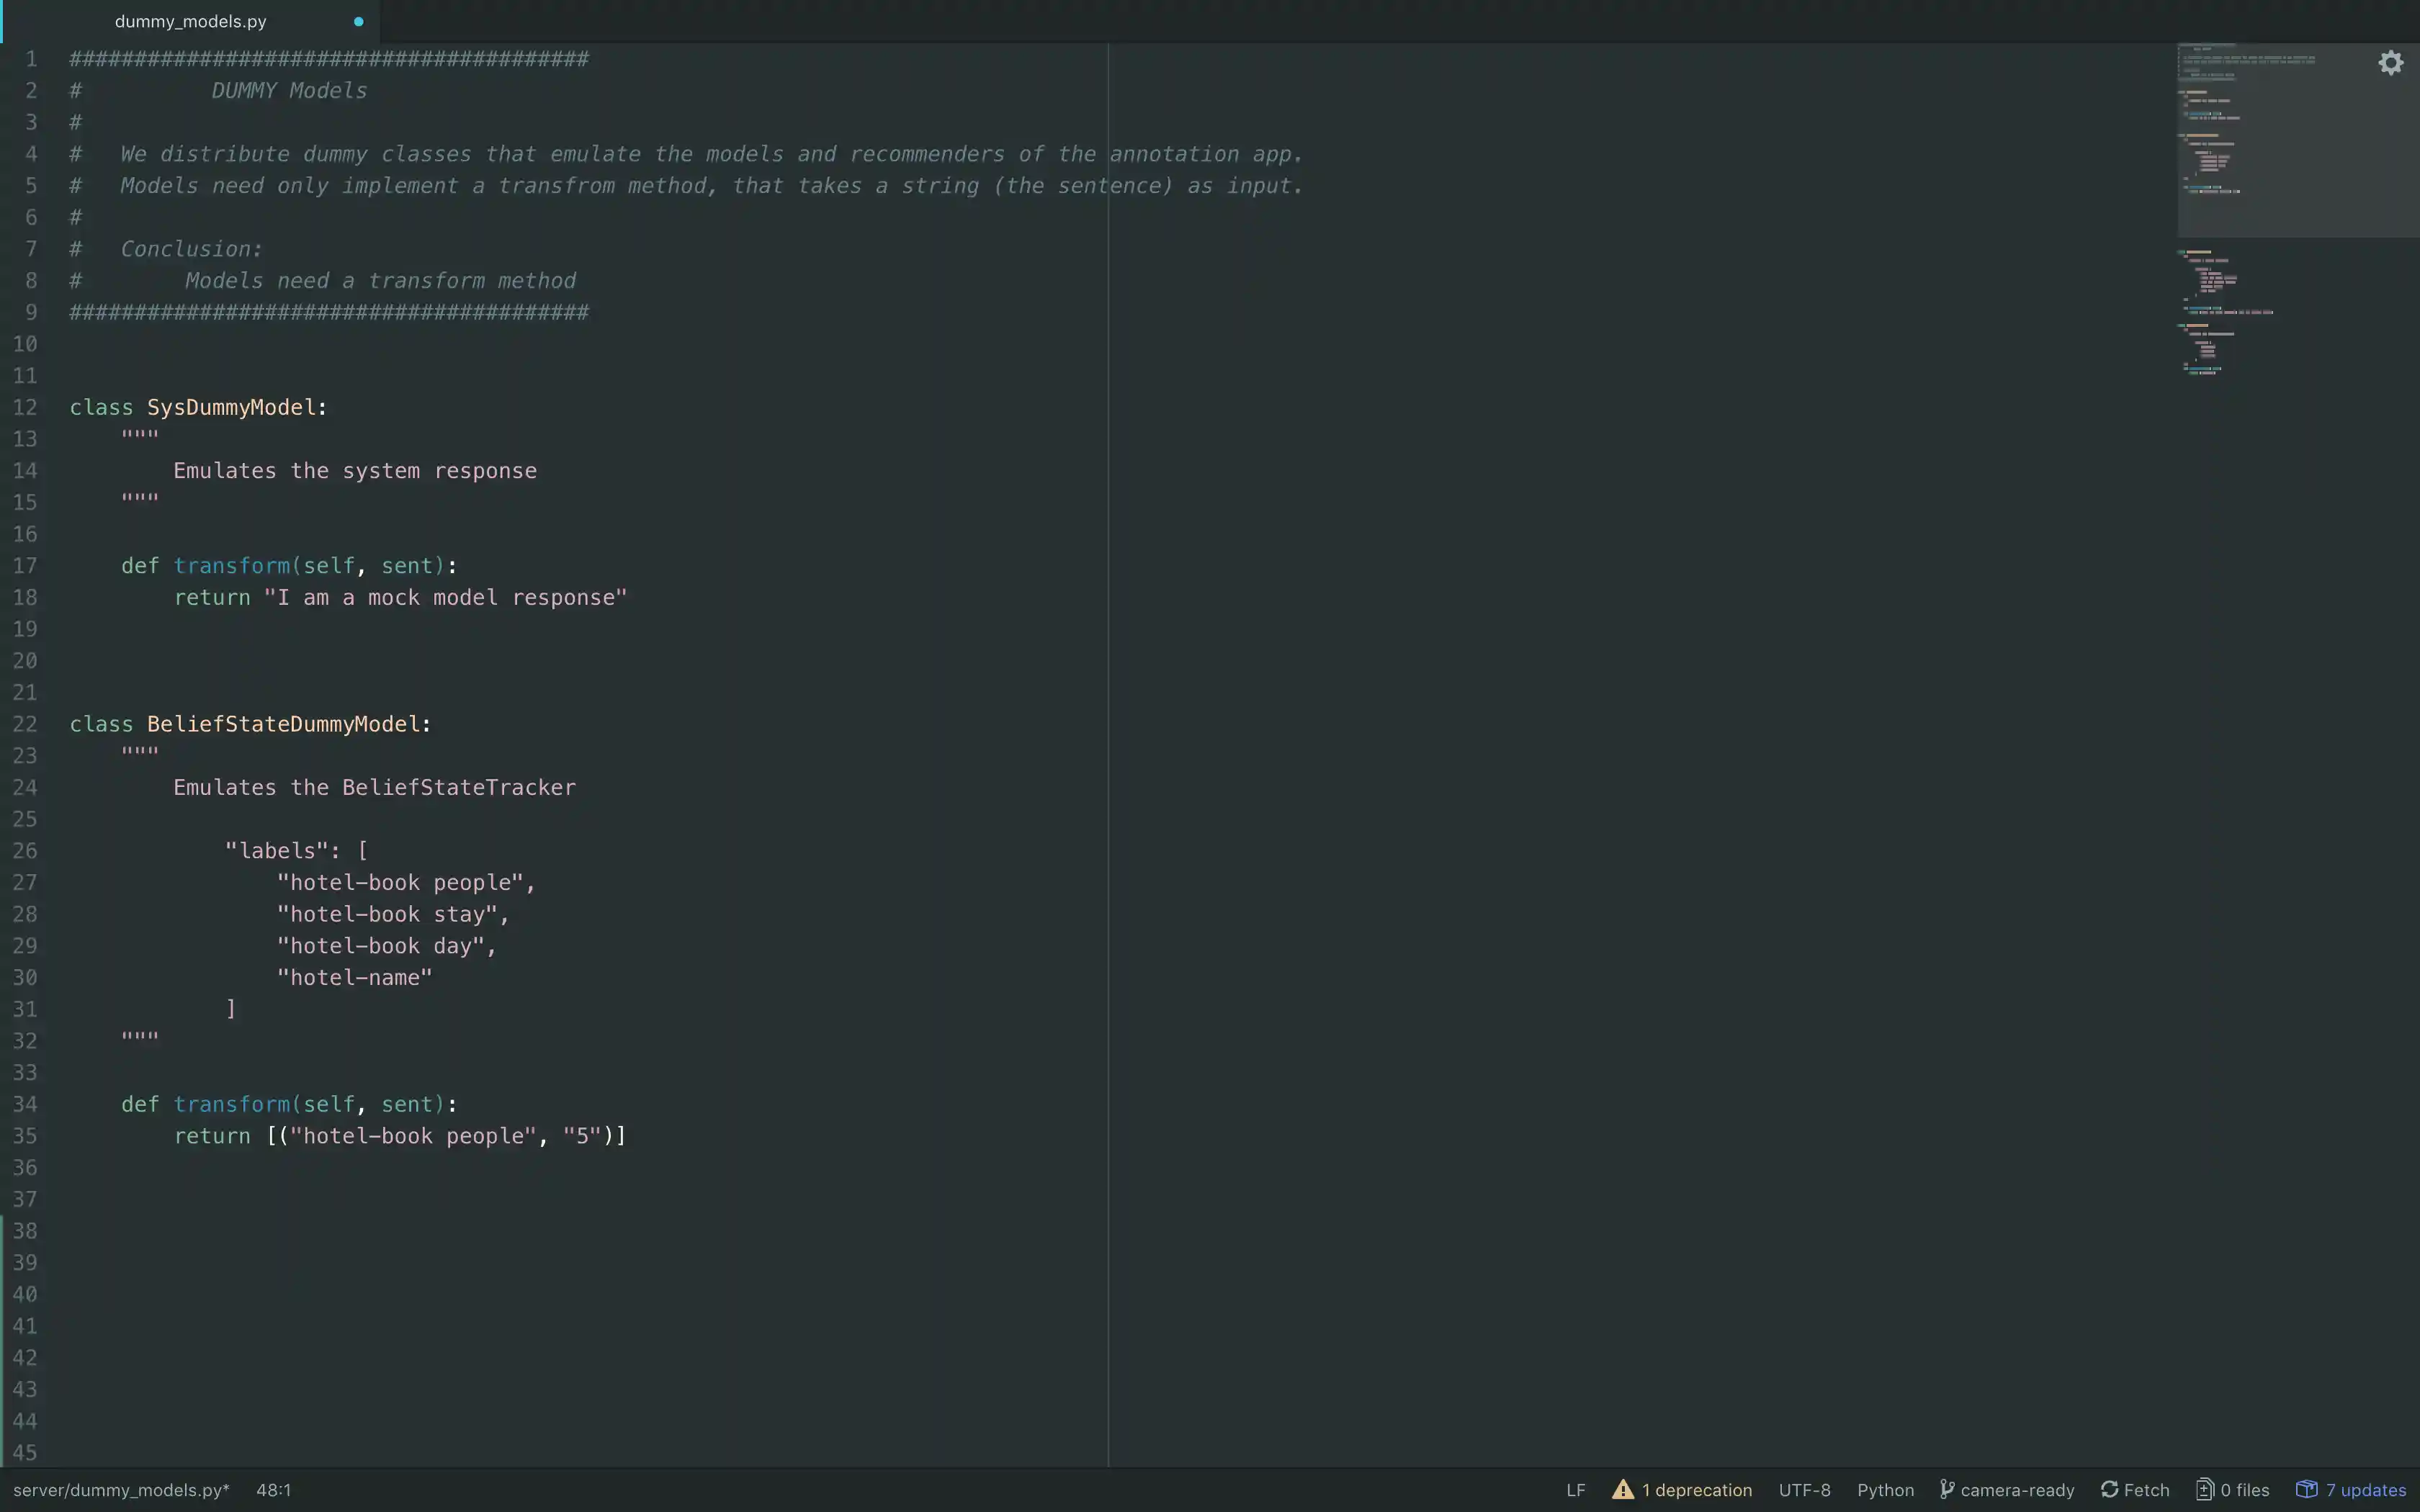
Task: Click the modified dot on dummy_models.py tab
Action: click(x=358, y=21)
